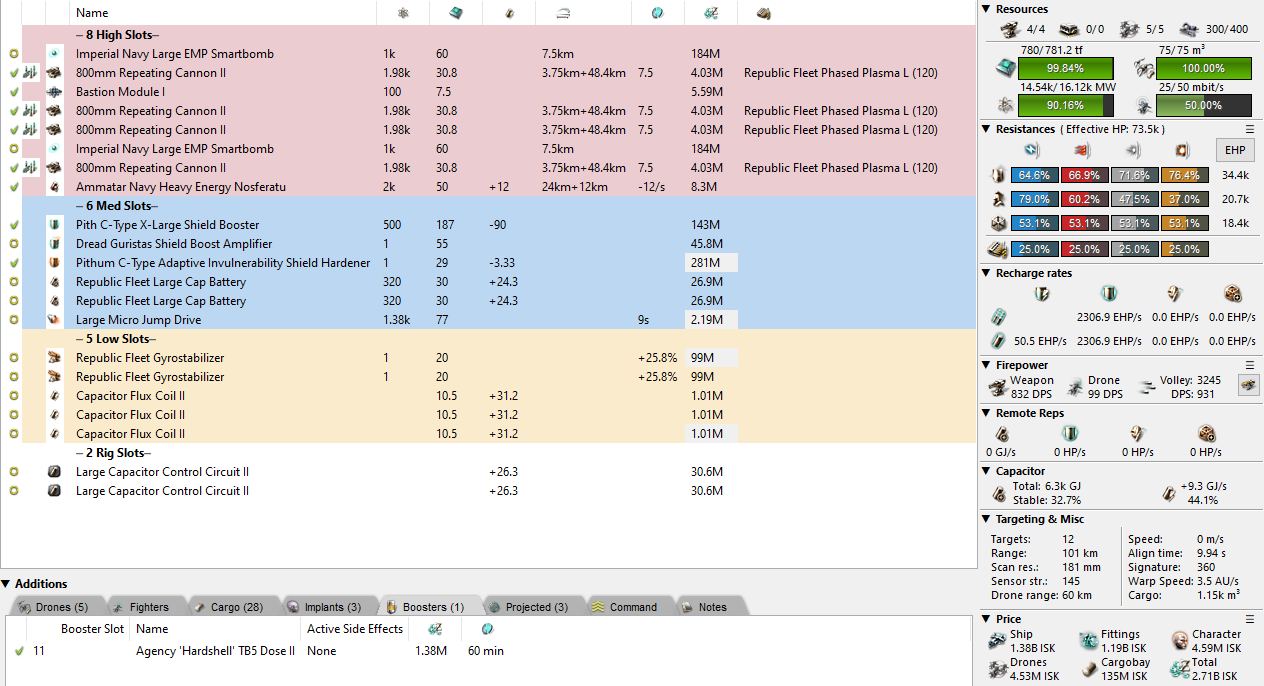Click the Bastion Module I icon

(x=54, y=92)
